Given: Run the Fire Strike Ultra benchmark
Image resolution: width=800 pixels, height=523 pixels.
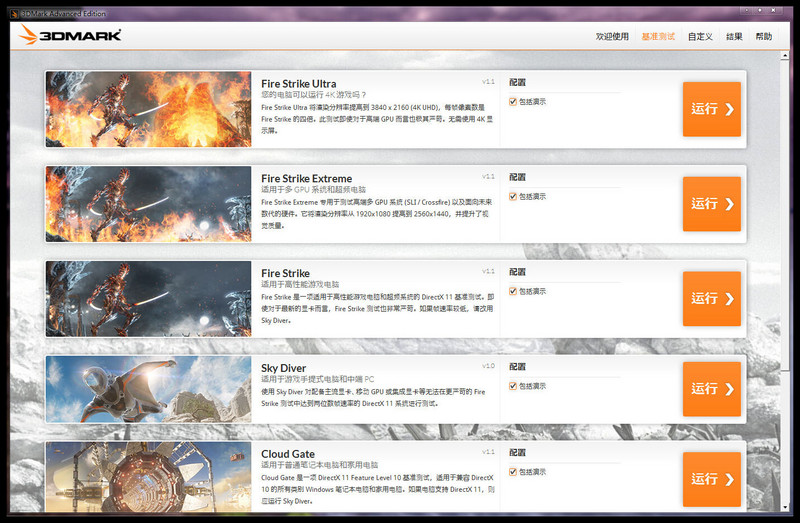Looking at the screenshot, I should [712, 109].
